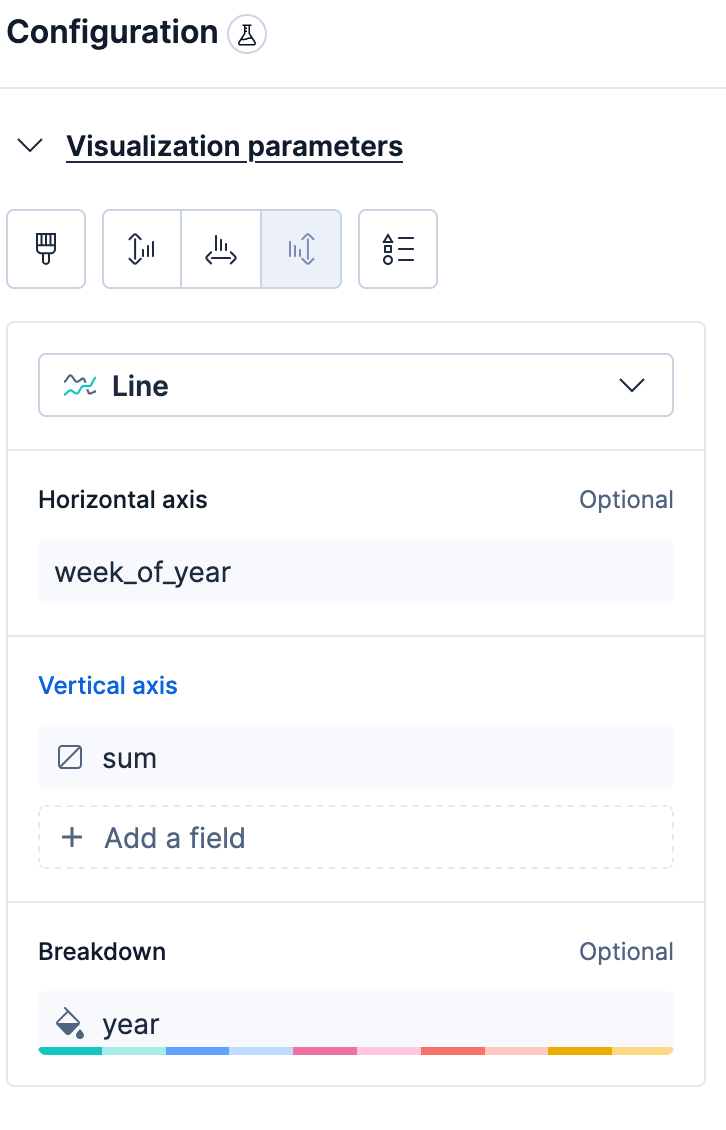The image size is (726, 1130).
Task: Open the legend settings icon
Action: [398, 249]
